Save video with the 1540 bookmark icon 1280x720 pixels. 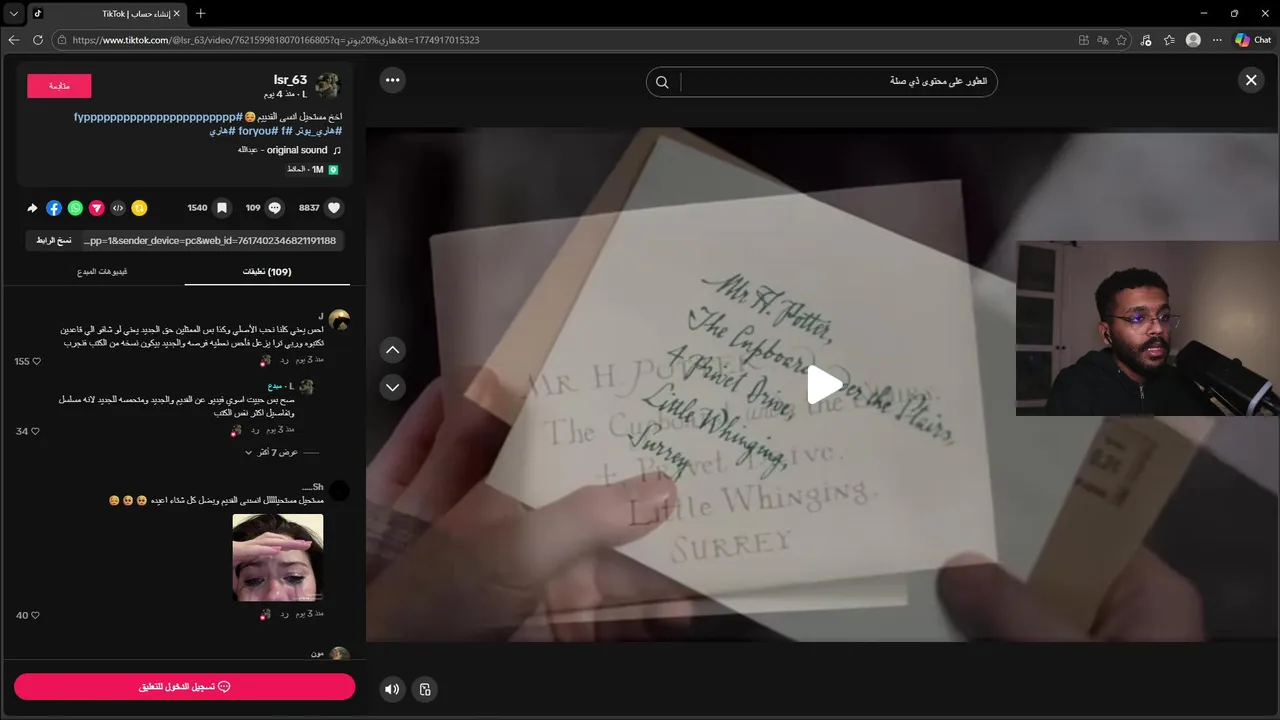pyautogui.click(x=222, y=208)
